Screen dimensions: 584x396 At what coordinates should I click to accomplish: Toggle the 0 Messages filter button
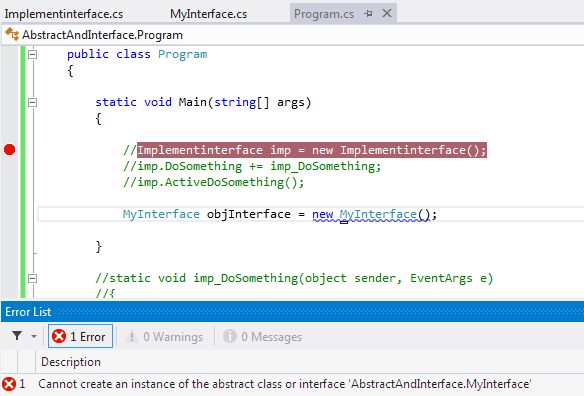(263, 337)
